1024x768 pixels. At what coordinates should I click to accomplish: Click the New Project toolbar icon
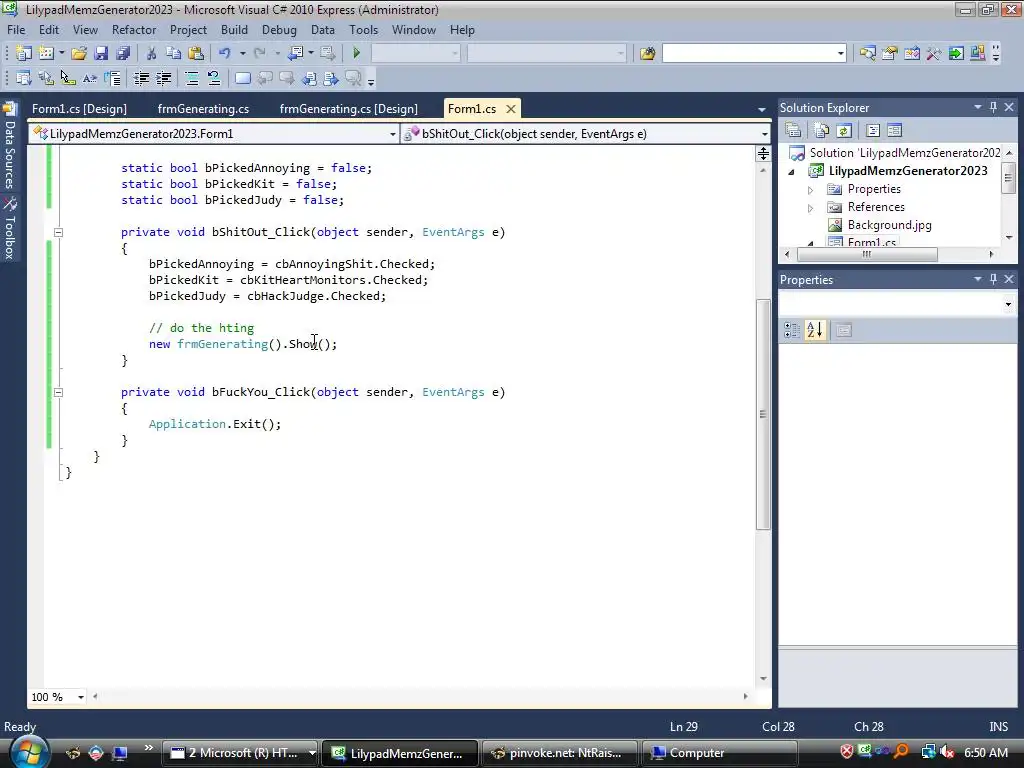click(x=24, y=53)
